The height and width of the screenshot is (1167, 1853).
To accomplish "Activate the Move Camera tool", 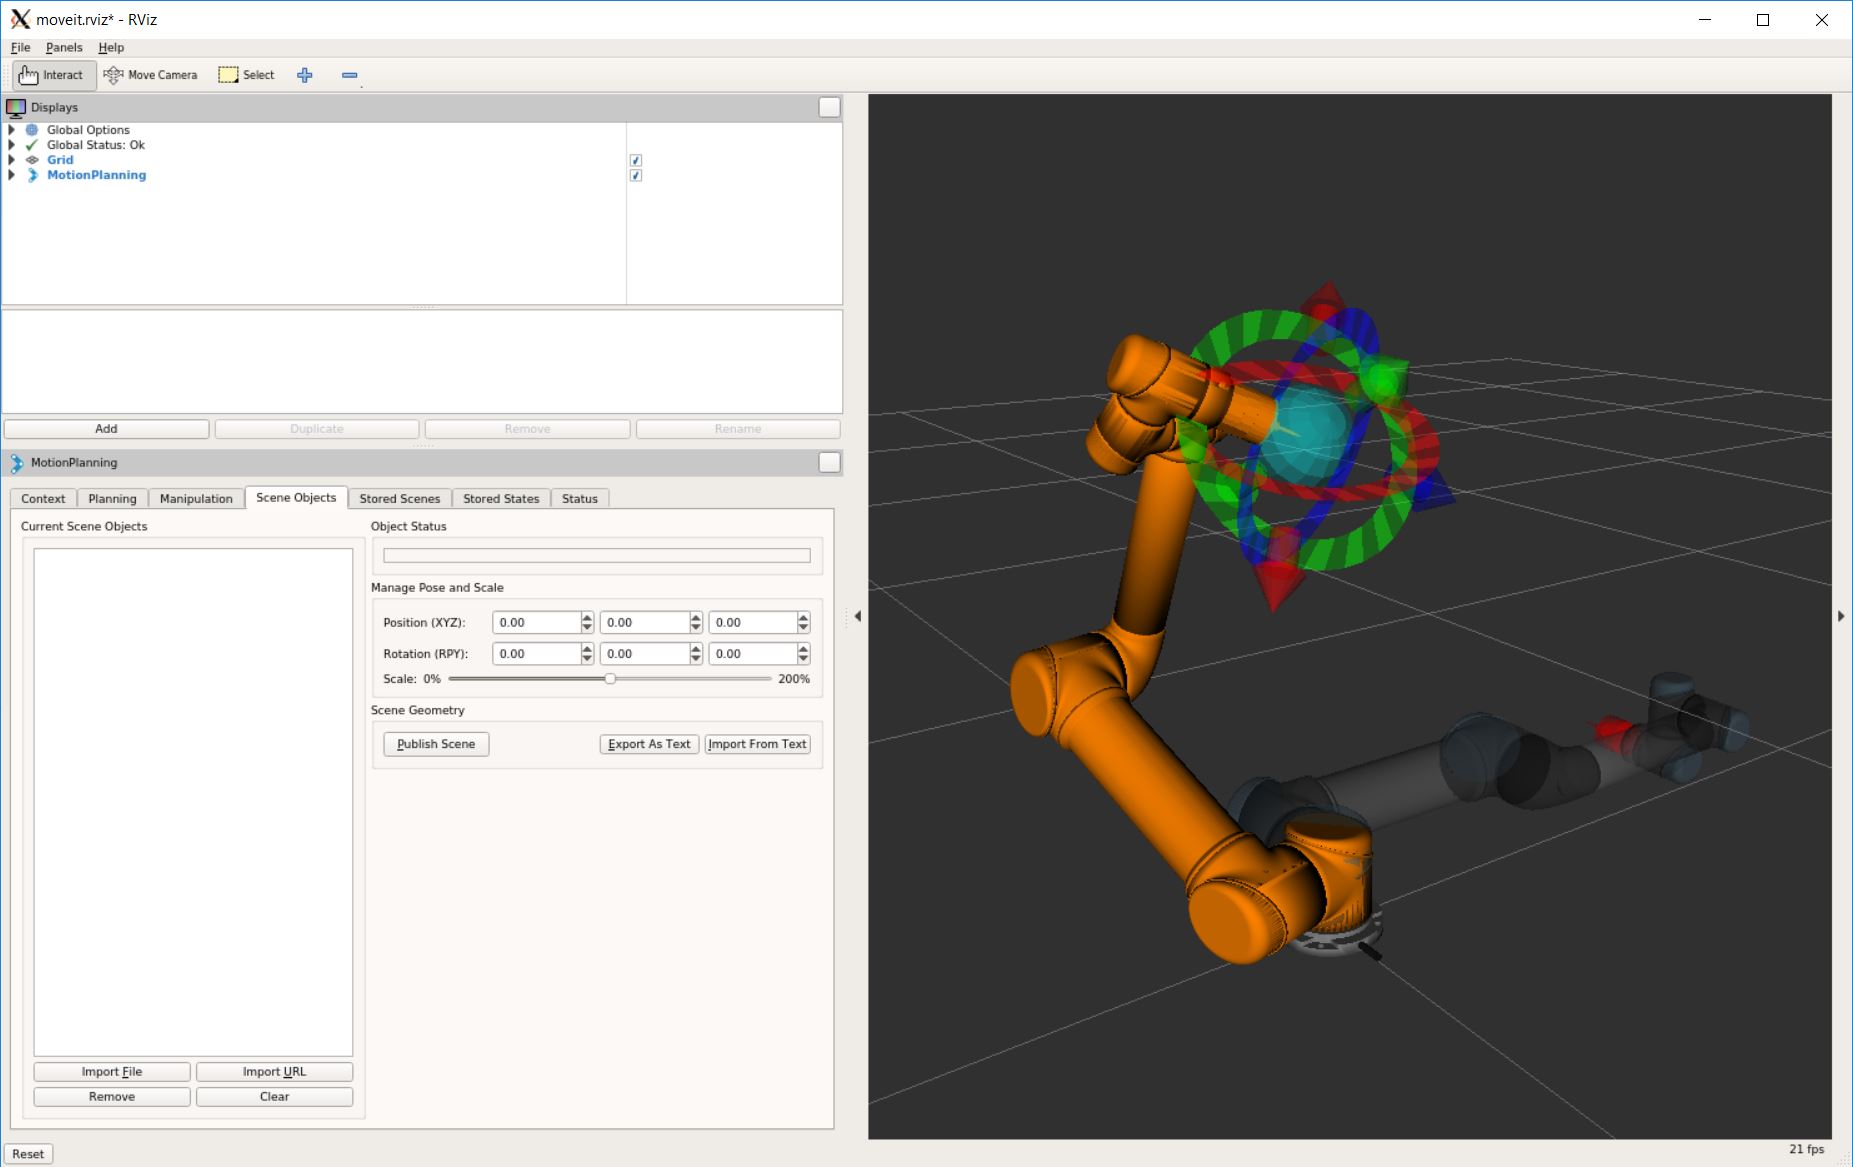I will [x=151, y=75].
